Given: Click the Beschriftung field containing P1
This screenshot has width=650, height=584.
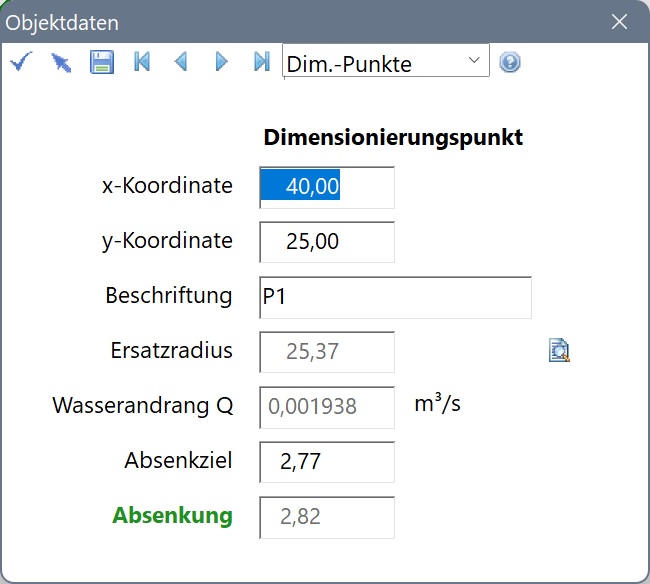Looking at the screenshot, I should pyautogui.click(x=395, y=297).
